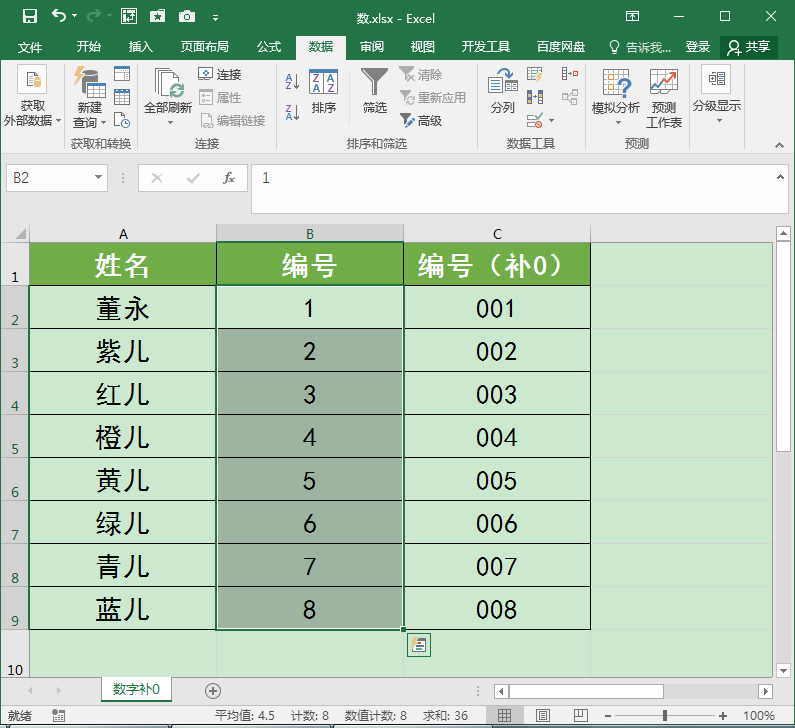
Task: Open the Name Box dropdown arrow
Action: point(98,177)
